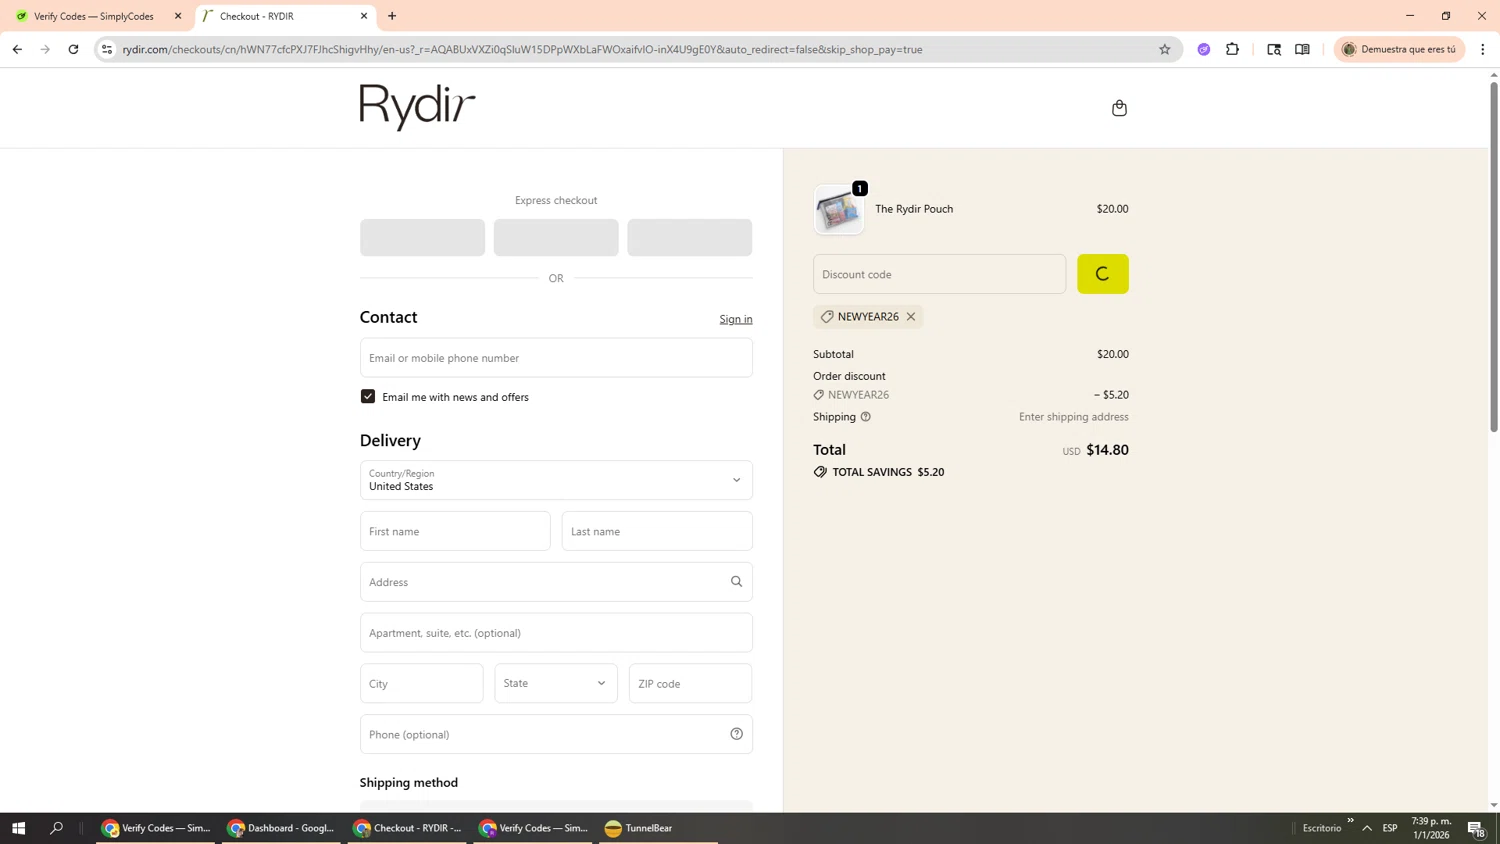This screenshot has width=1500, height=844.
Task: Close the Verify Codes browser tab
Action: pos(178,16)
